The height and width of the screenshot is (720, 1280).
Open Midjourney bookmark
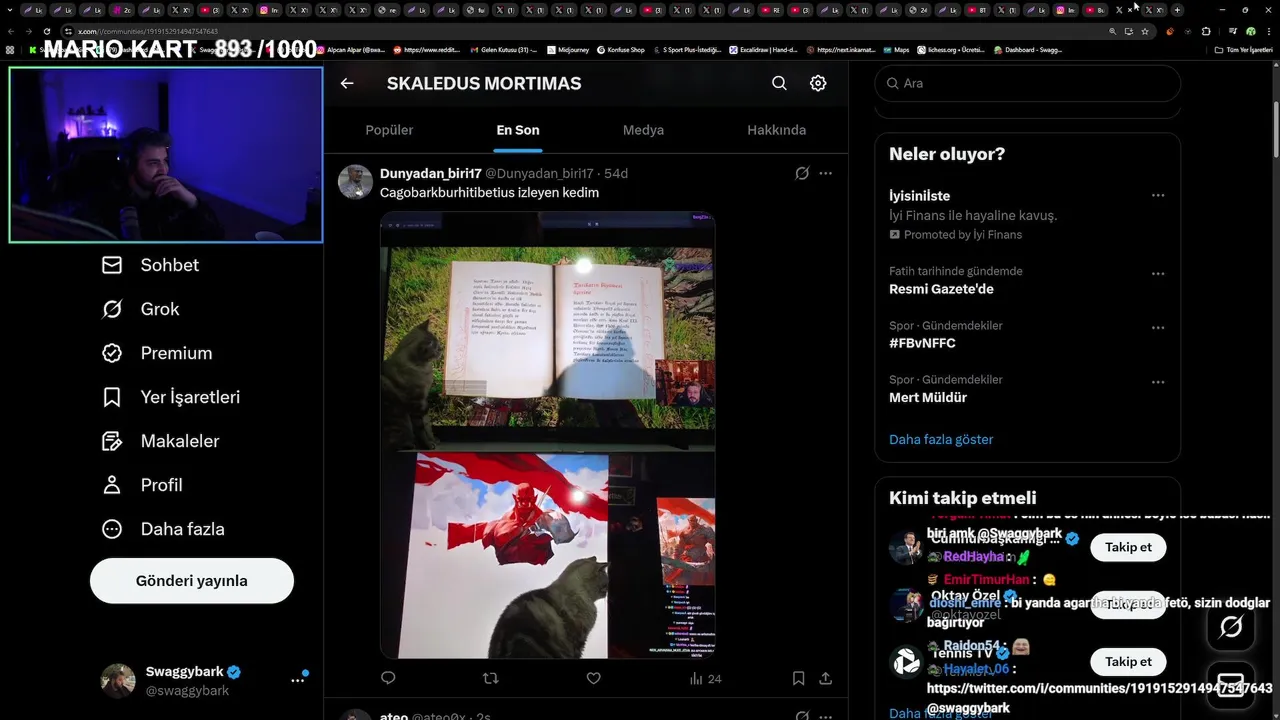567,50
